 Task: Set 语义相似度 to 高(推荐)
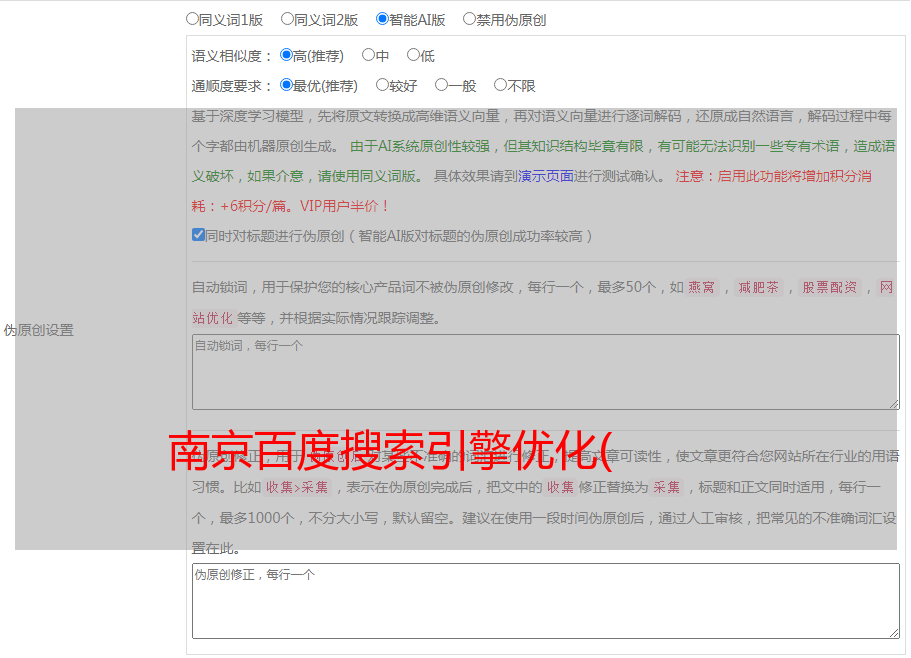tap(286, 55)
